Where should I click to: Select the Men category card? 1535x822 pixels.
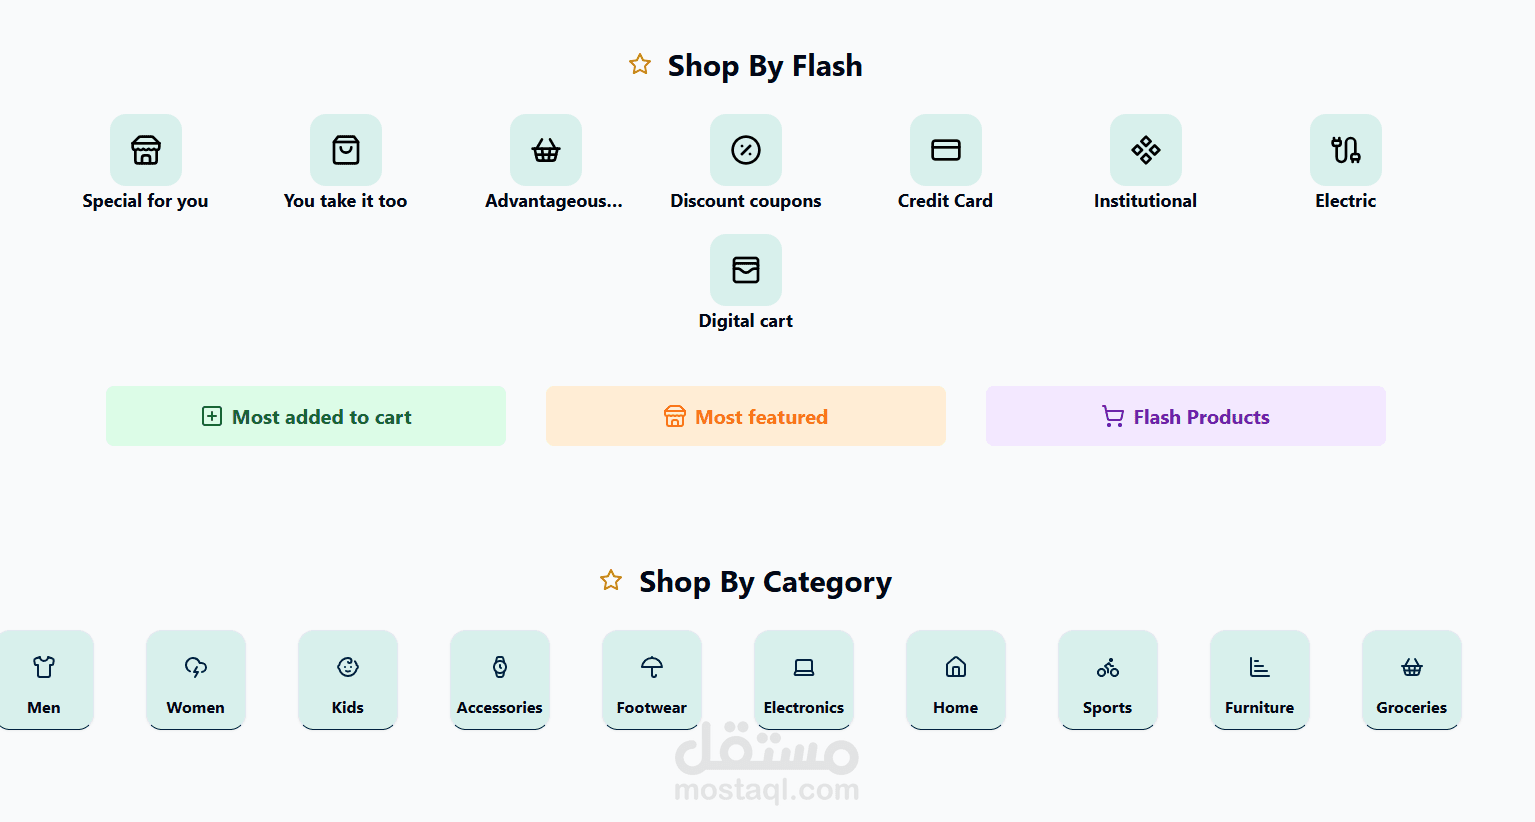[x=44, y=680]
